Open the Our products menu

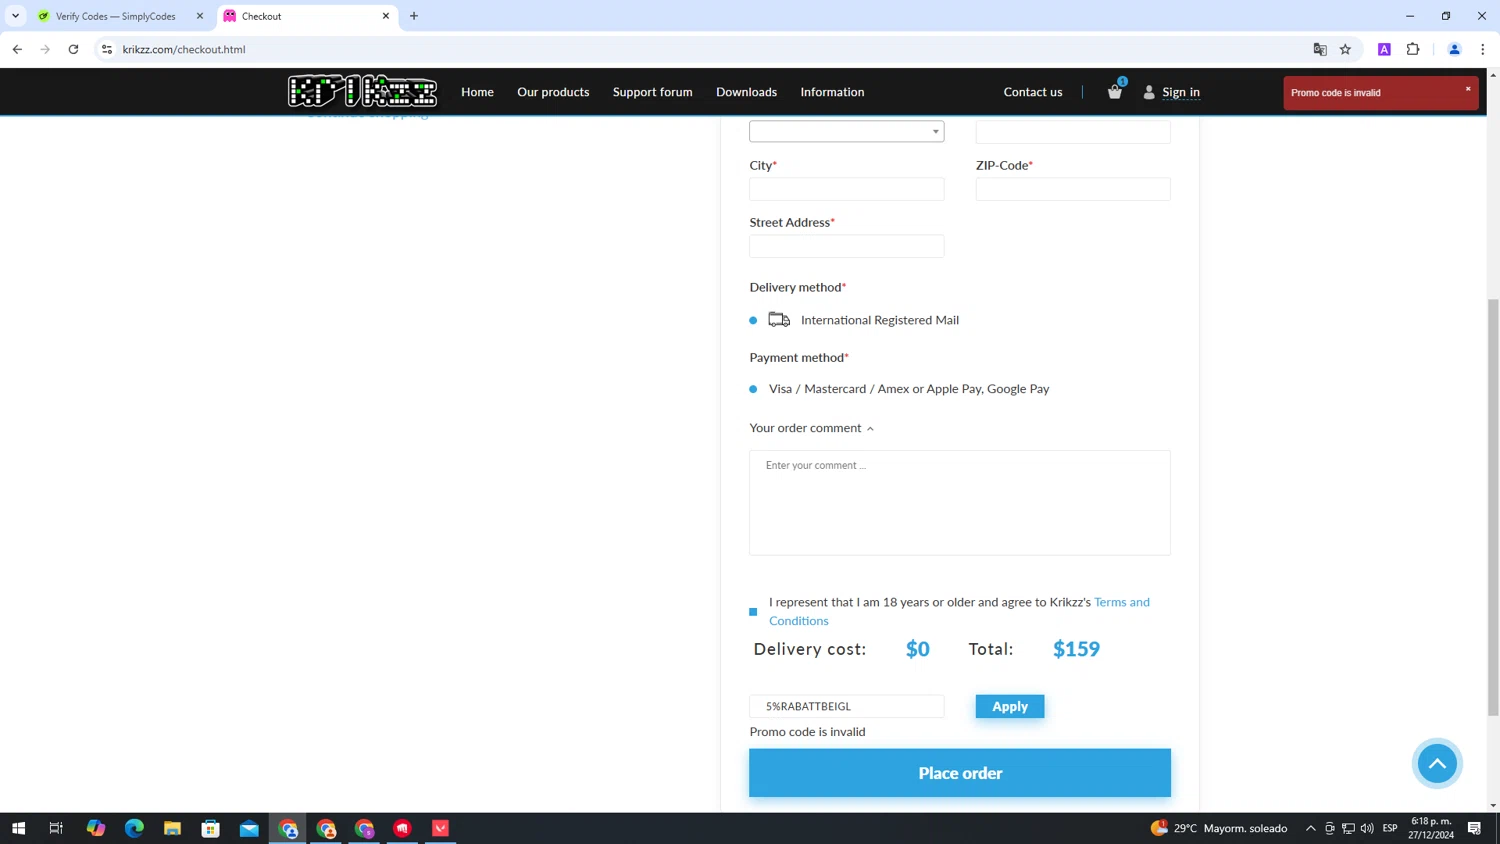pyautogui.click(x=553, y=92)
